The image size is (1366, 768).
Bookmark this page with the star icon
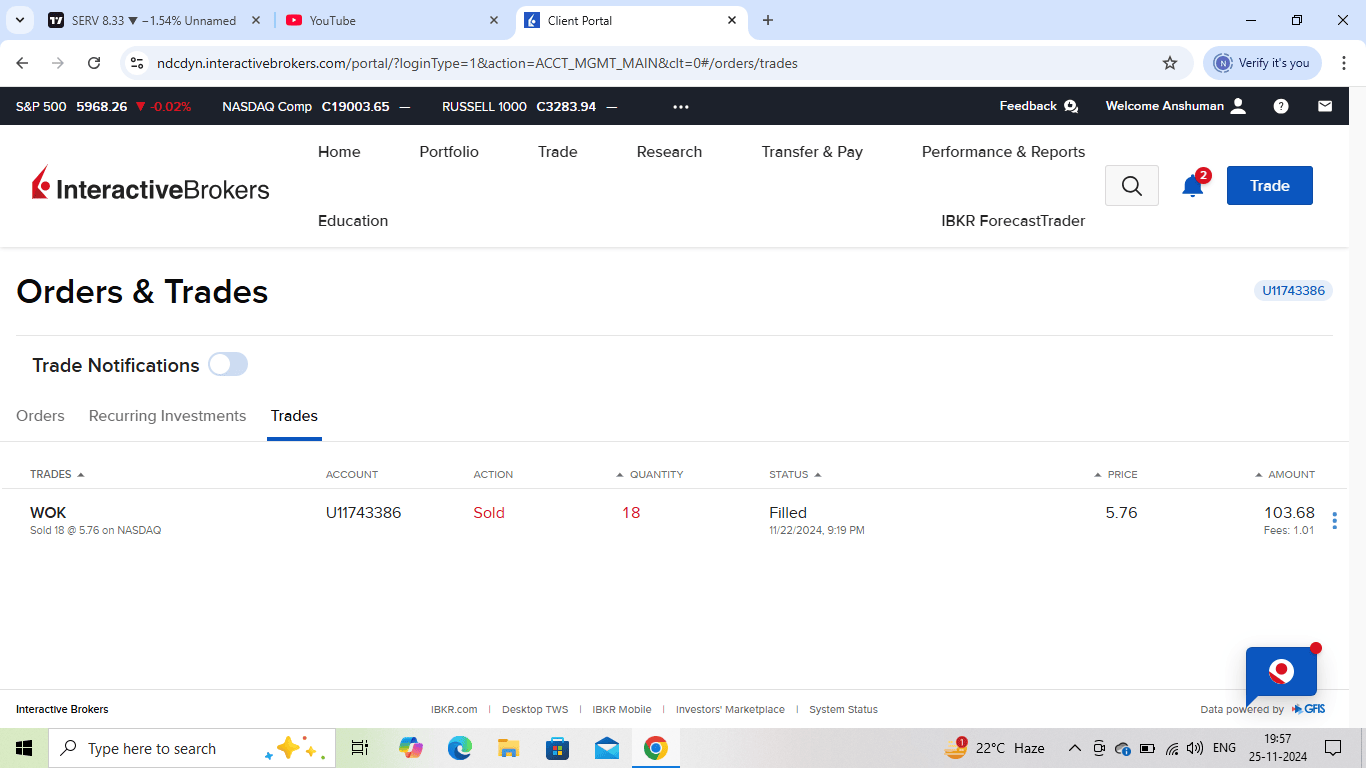(1170, 63)
